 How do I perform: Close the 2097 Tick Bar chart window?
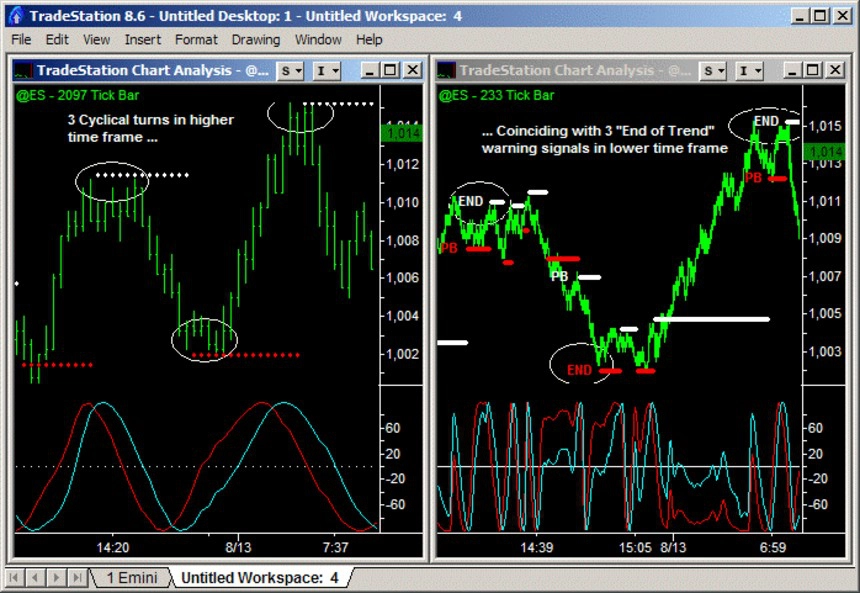click(x=412, y=70)
